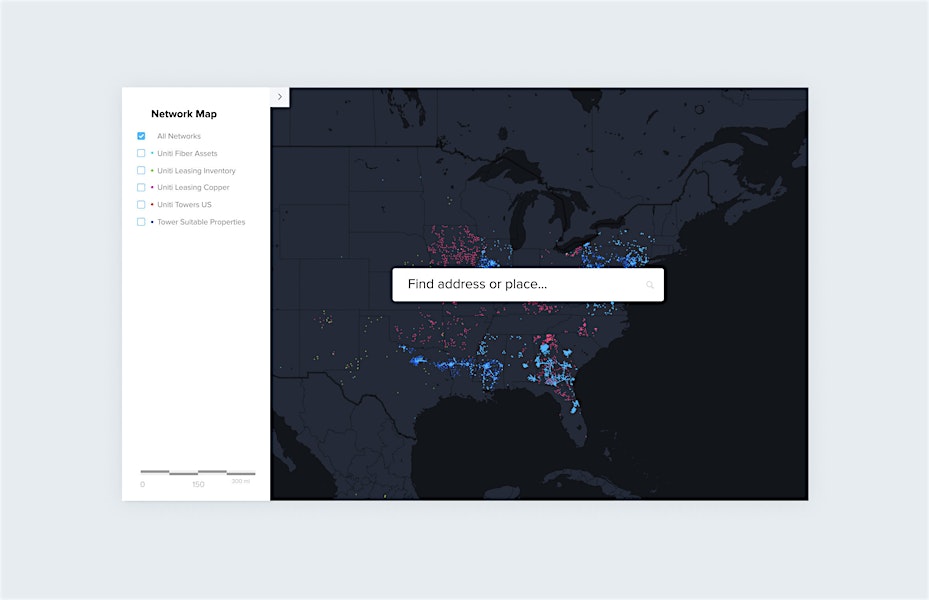Click the green dot beside Uniti Leasing Inventory
Viewport: 929px width, 600px height.
click(152, 171)
